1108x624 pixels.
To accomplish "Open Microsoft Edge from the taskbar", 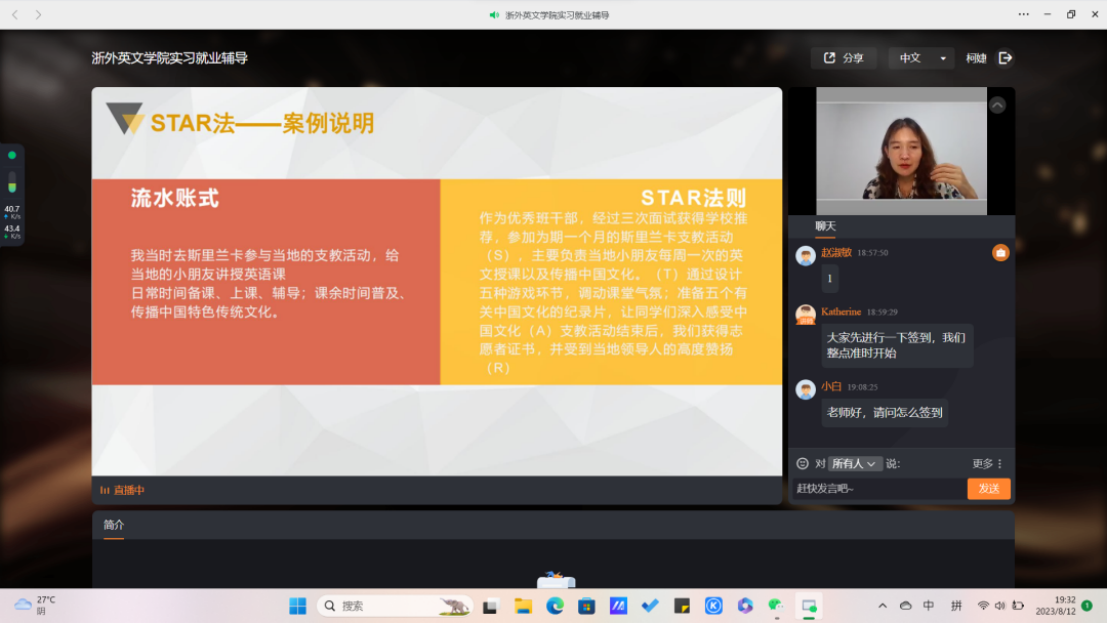I will click(x=554, y=606).
